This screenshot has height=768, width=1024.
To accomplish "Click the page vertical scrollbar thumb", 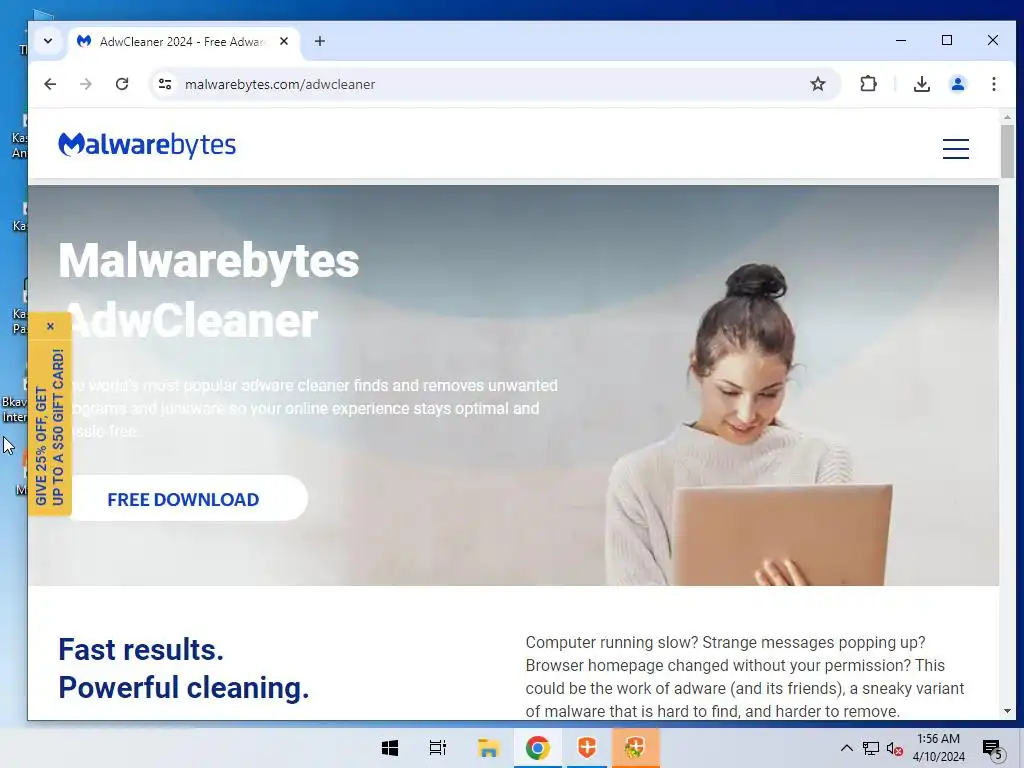I will pos(1007,150).
